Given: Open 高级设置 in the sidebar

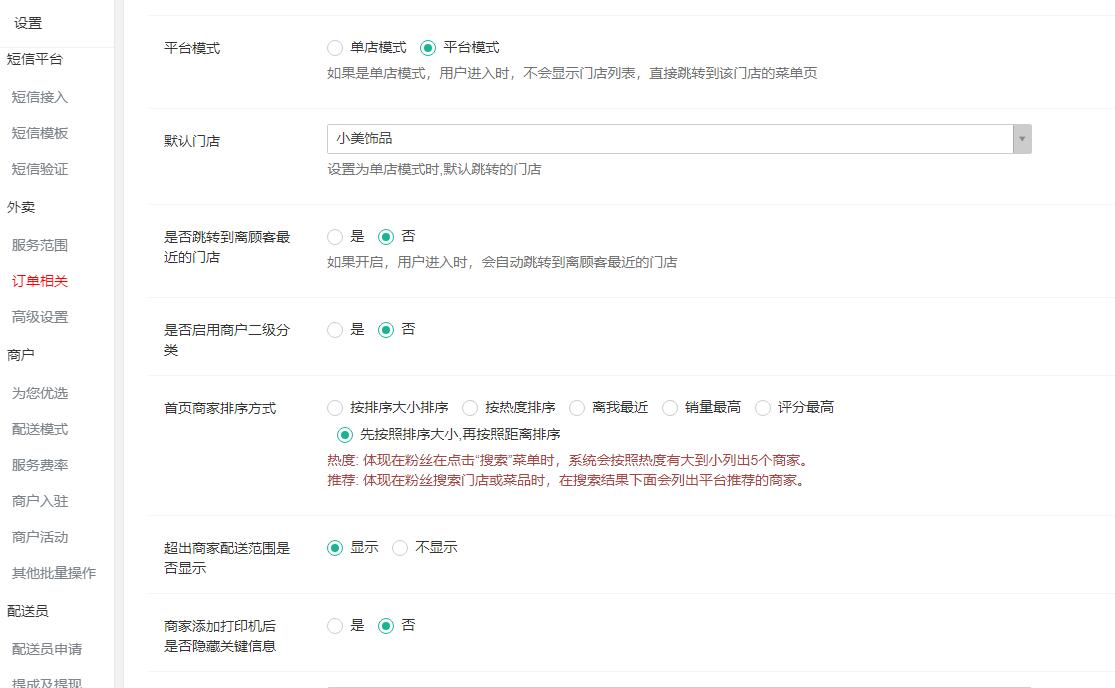Looking at the screenshot, I should tap(40, 317).
